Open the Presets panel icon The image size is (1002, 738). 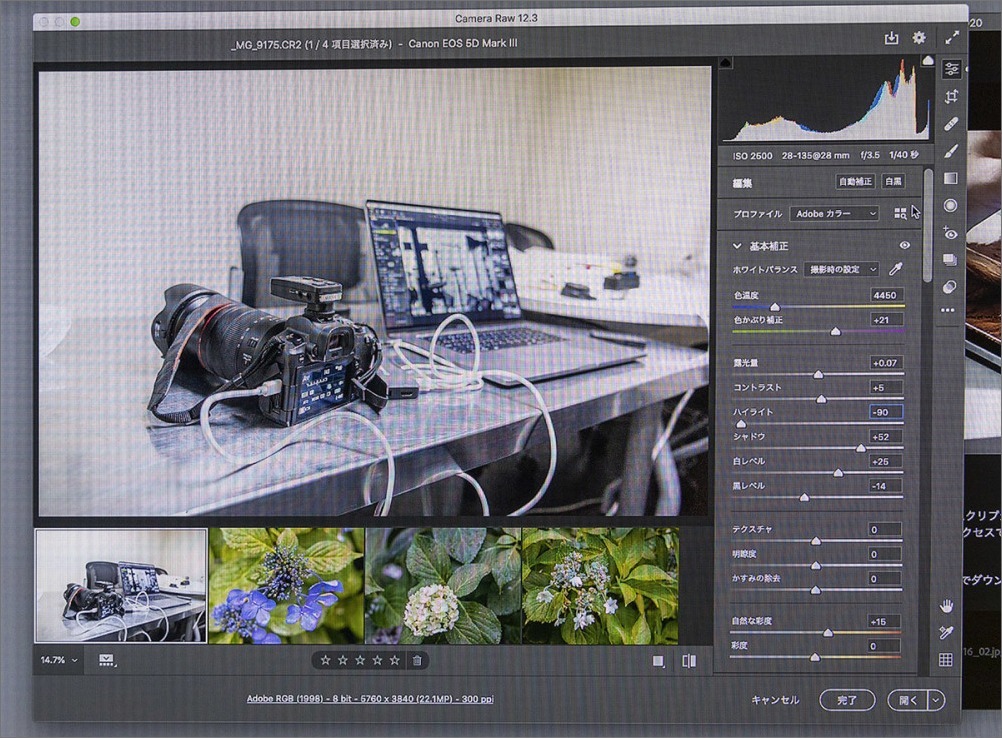tap(950, 287)
